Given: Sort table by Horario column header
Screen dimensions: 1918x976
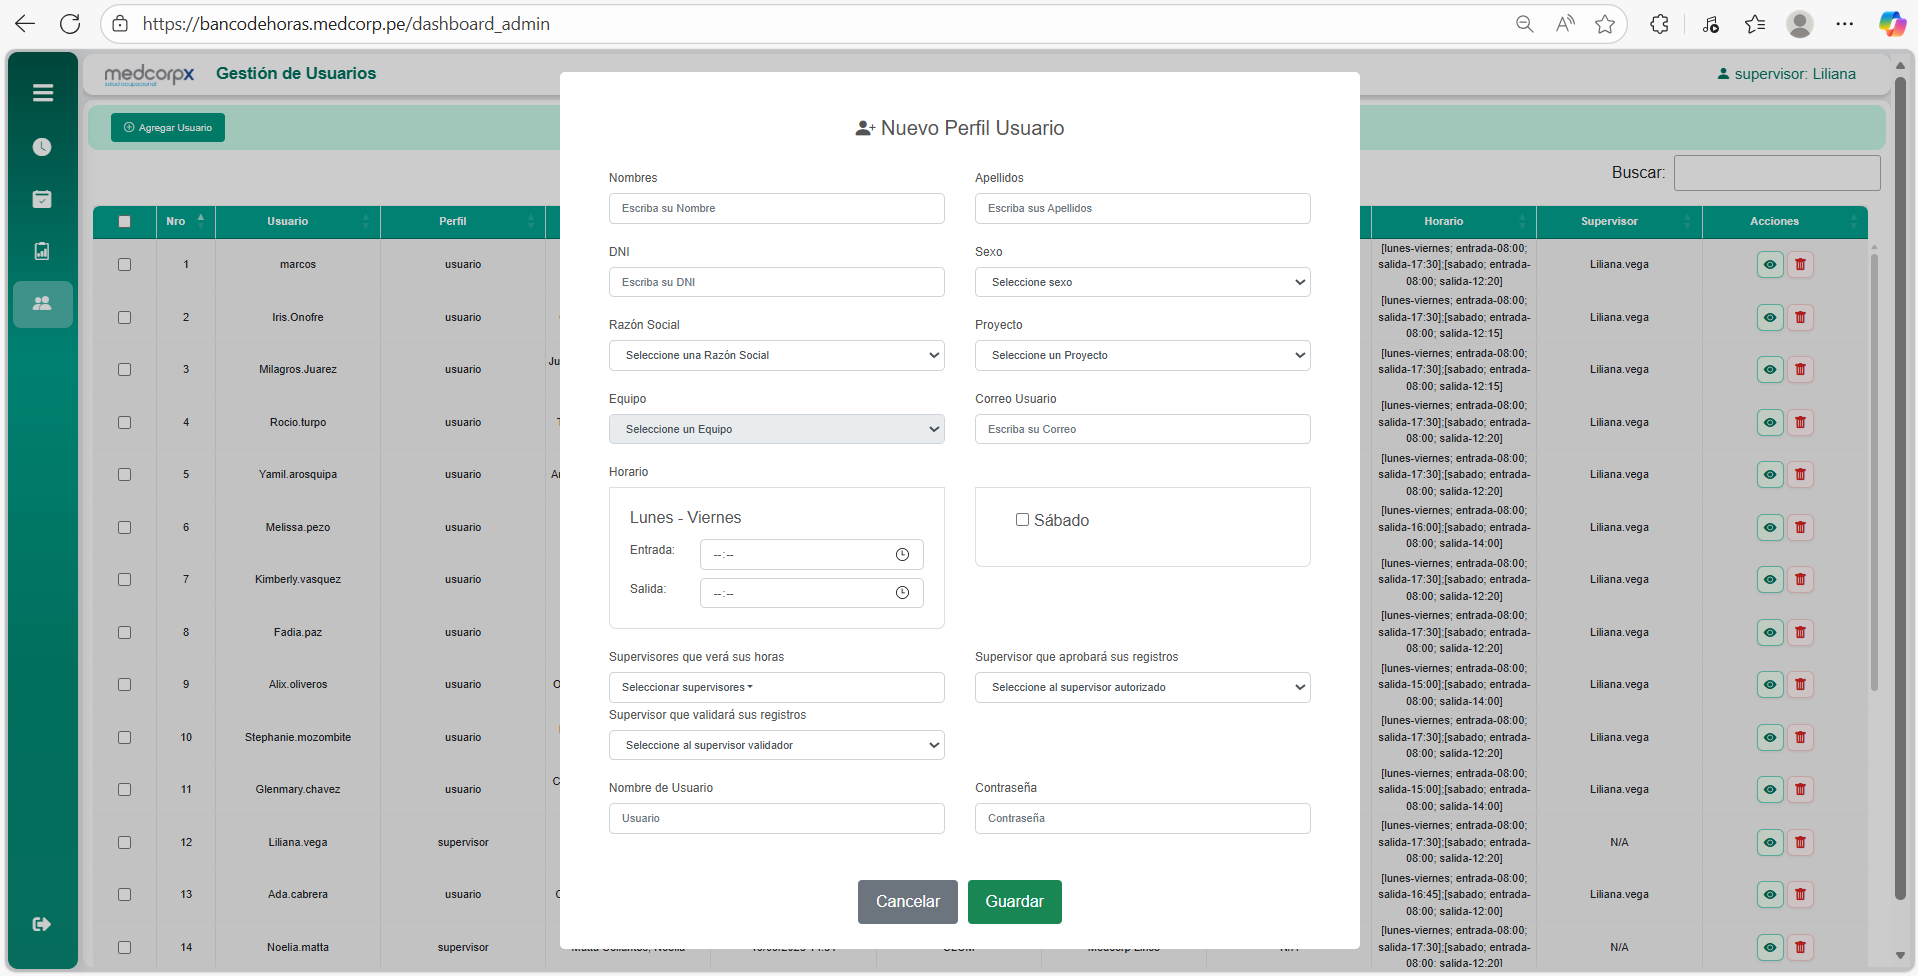Looking at the screenshot, I should (1443, 222).
